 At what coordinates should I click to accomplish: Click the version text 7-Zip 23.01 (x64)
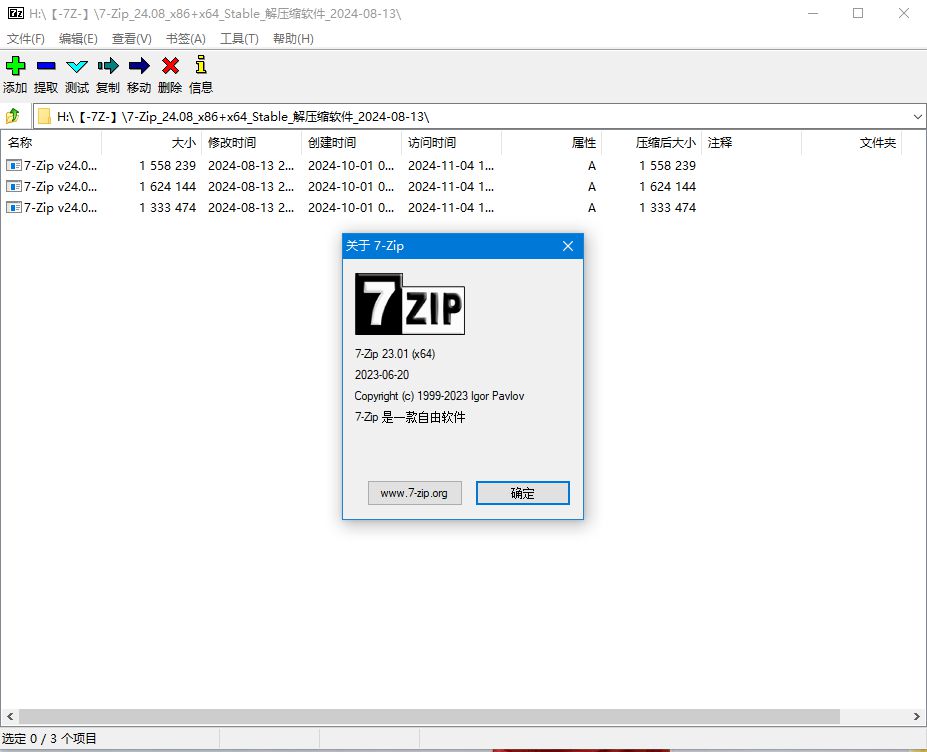click(395, 354)
